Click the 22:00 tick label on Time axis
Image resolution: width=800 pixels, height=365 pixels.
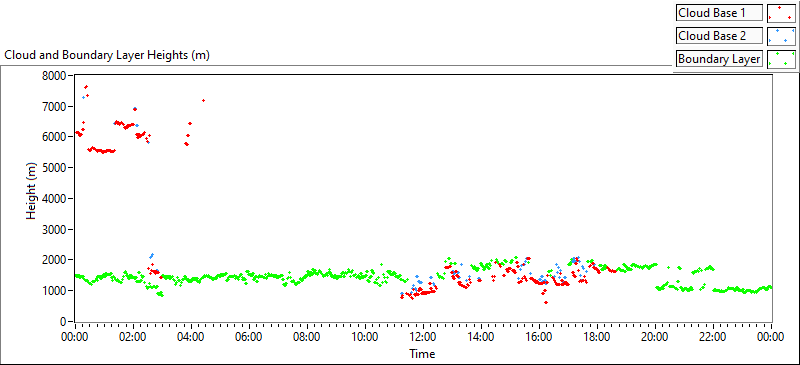click(712, 337)
